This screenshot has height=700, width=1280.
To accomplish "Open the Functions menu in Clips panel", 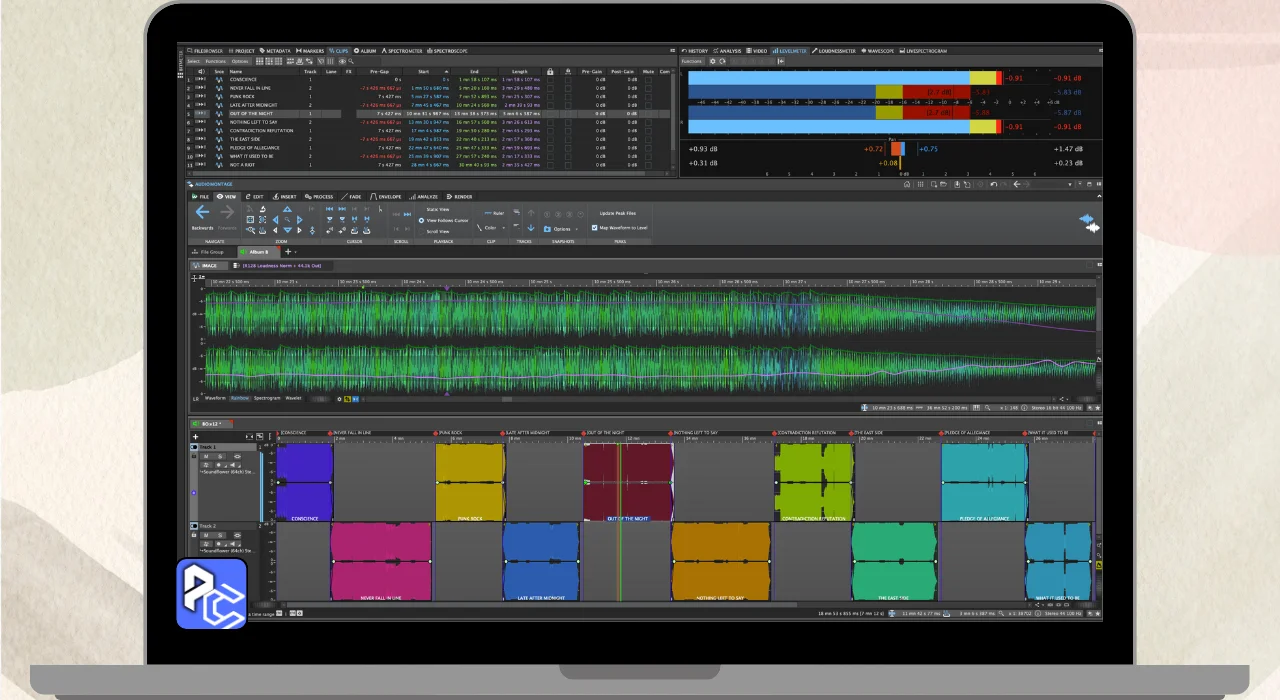I will (x=216, y=61).
